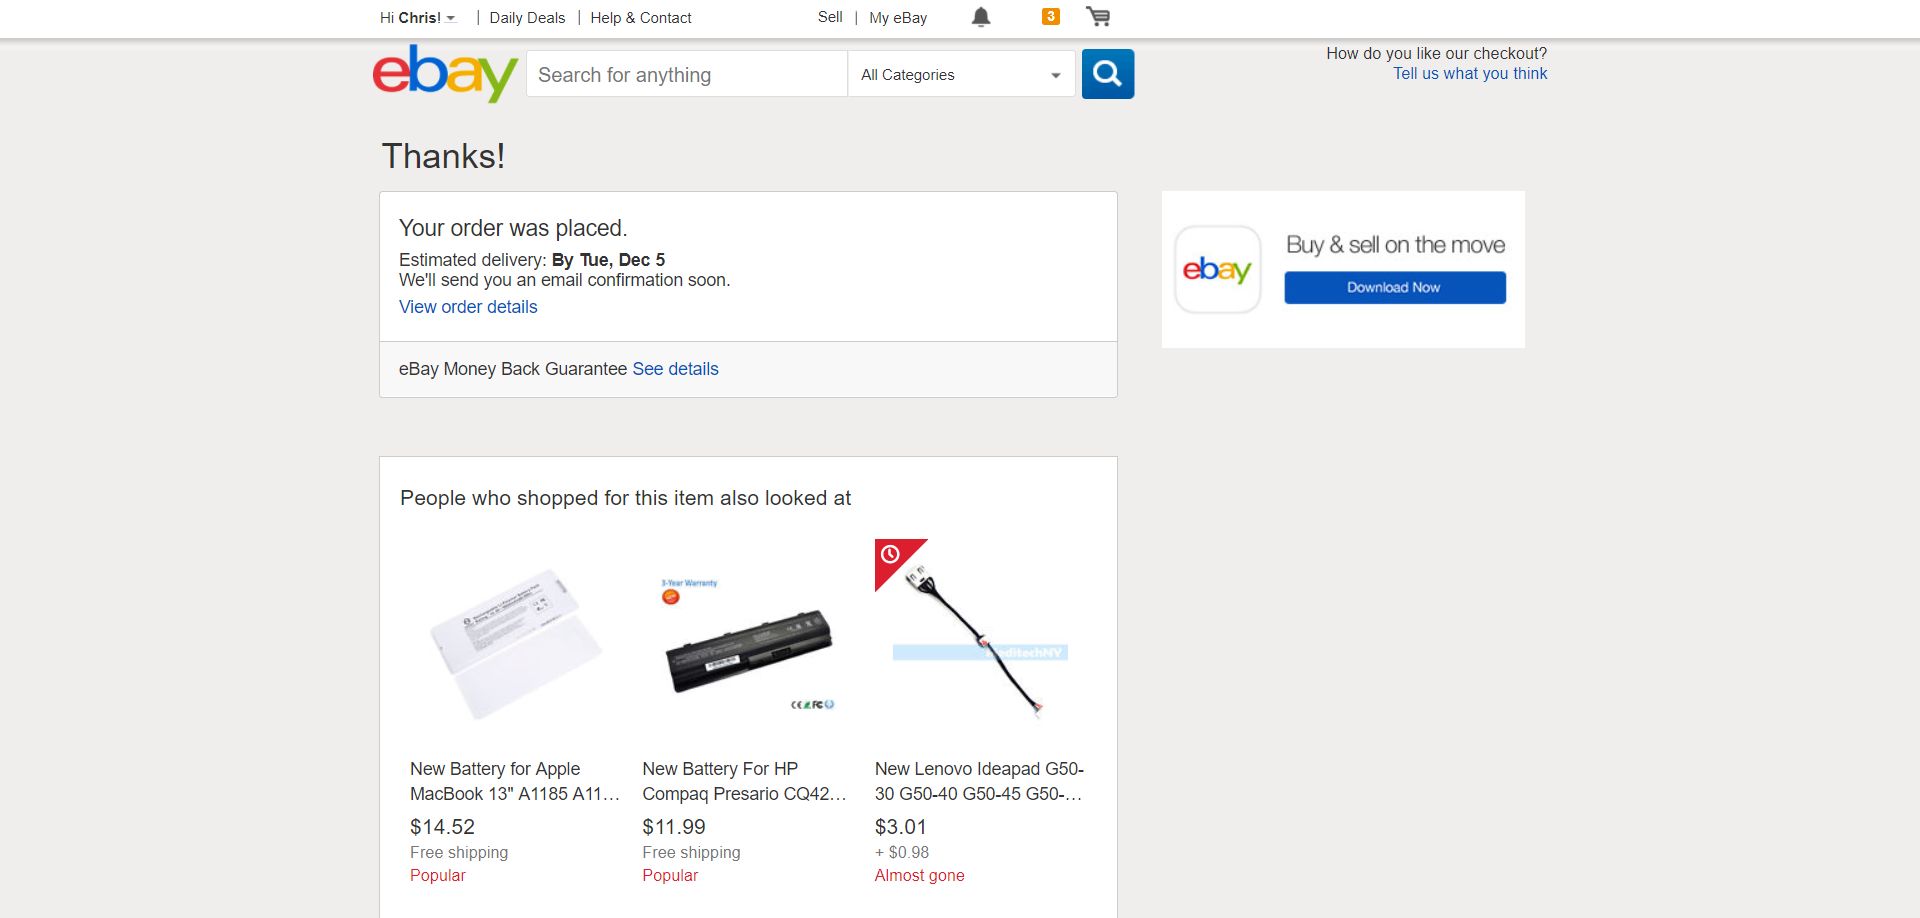Screen dimensions: 1920x918
Task: Click Tell us what you think link
Action: click(x=1470, y=74)
